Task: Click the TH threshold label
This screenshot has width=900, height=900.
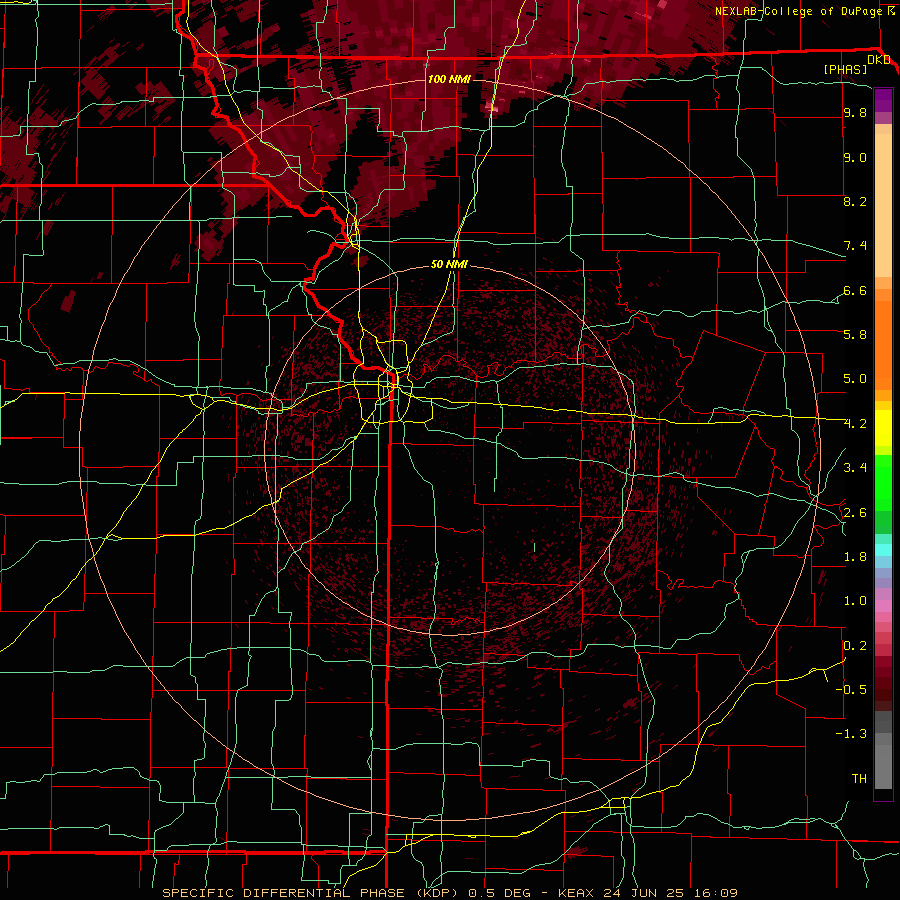Action: click(859, 779)
